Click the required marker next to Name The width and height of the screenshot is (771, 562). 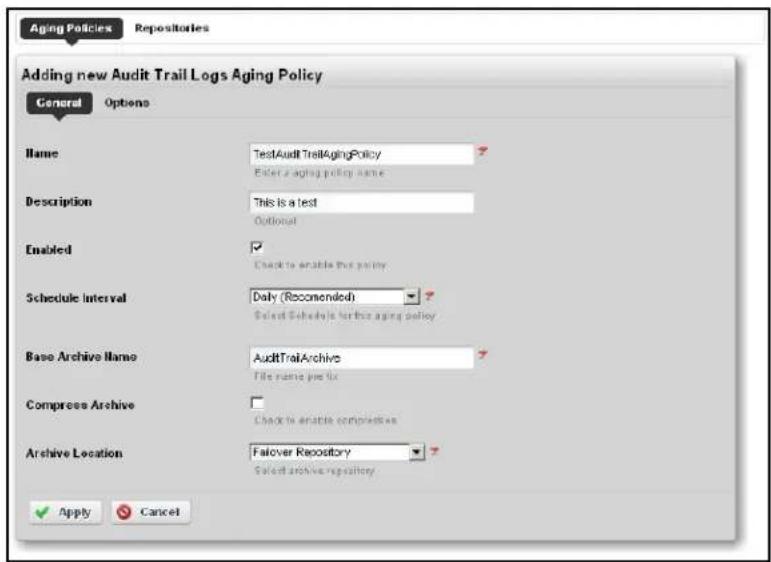click(483, 152)
